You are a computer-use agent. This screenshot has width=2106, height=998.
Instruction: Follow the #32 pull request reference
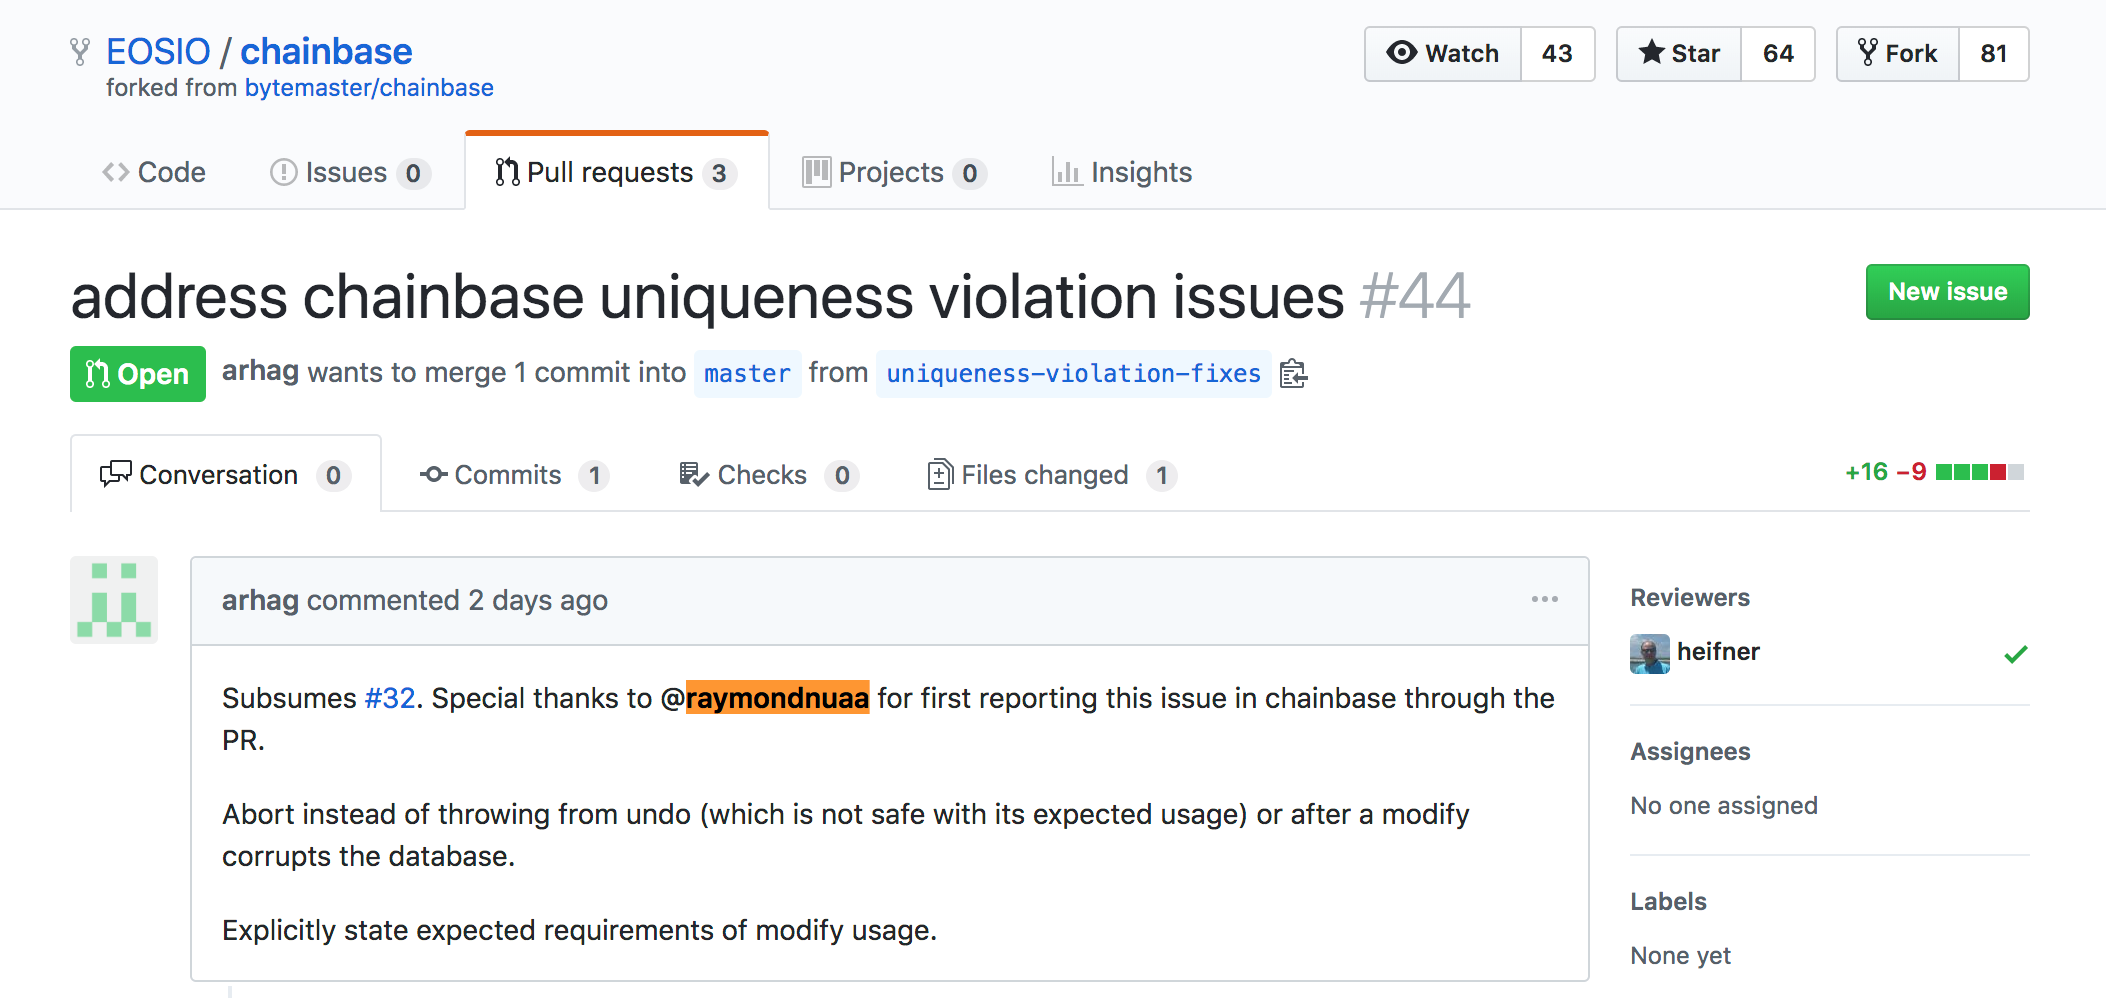[x=390, y=698]
